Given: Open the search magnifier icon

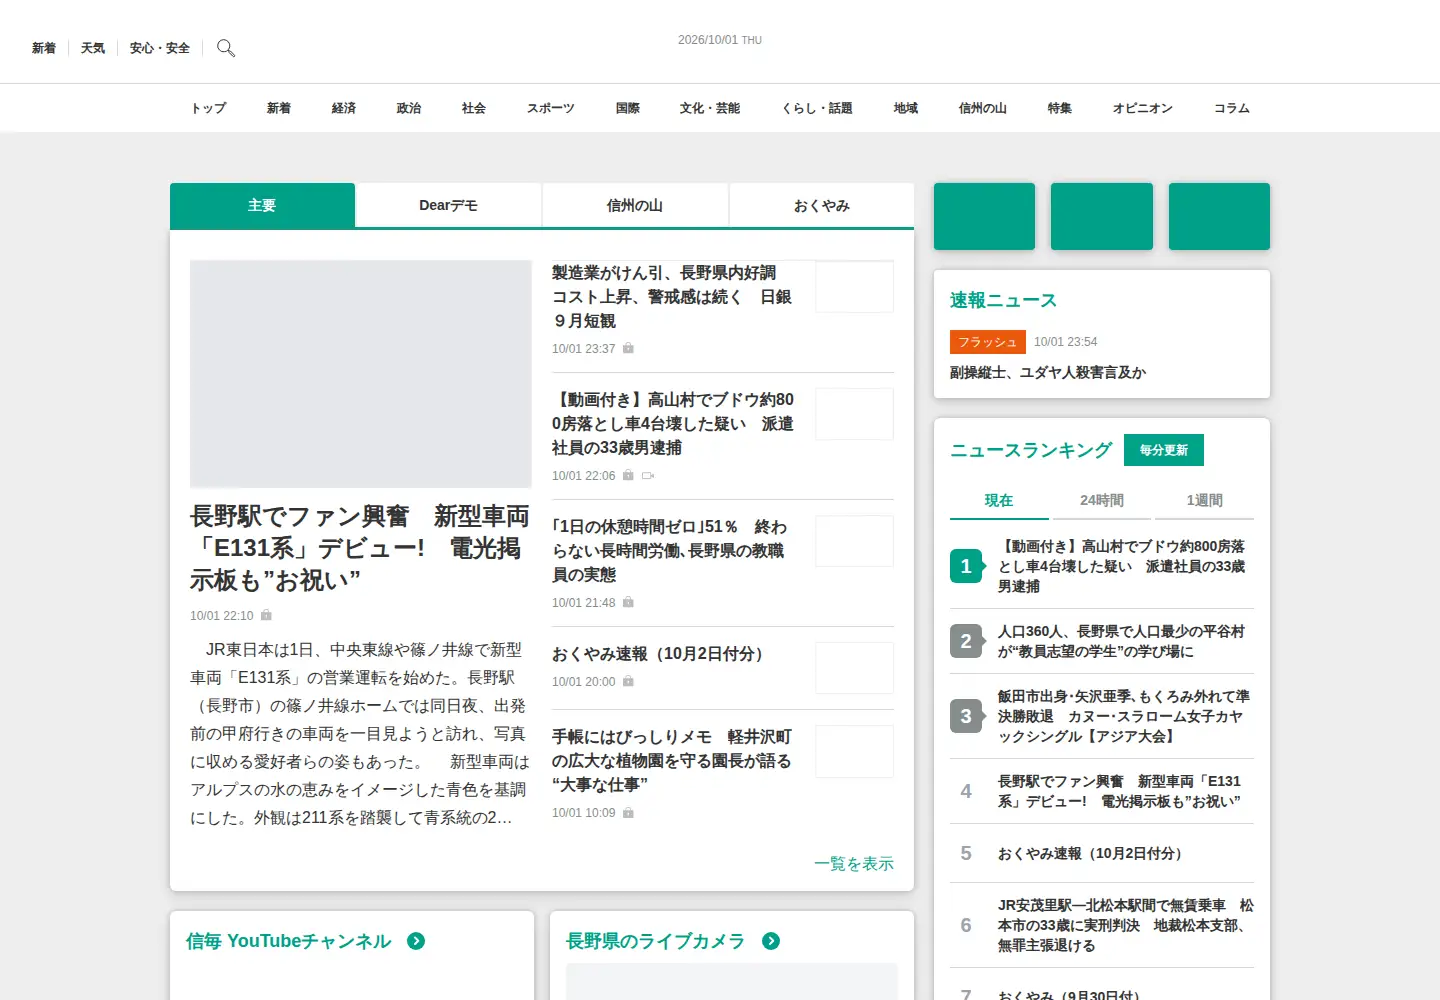Looking at the screenshot, I should click(226, 48).
